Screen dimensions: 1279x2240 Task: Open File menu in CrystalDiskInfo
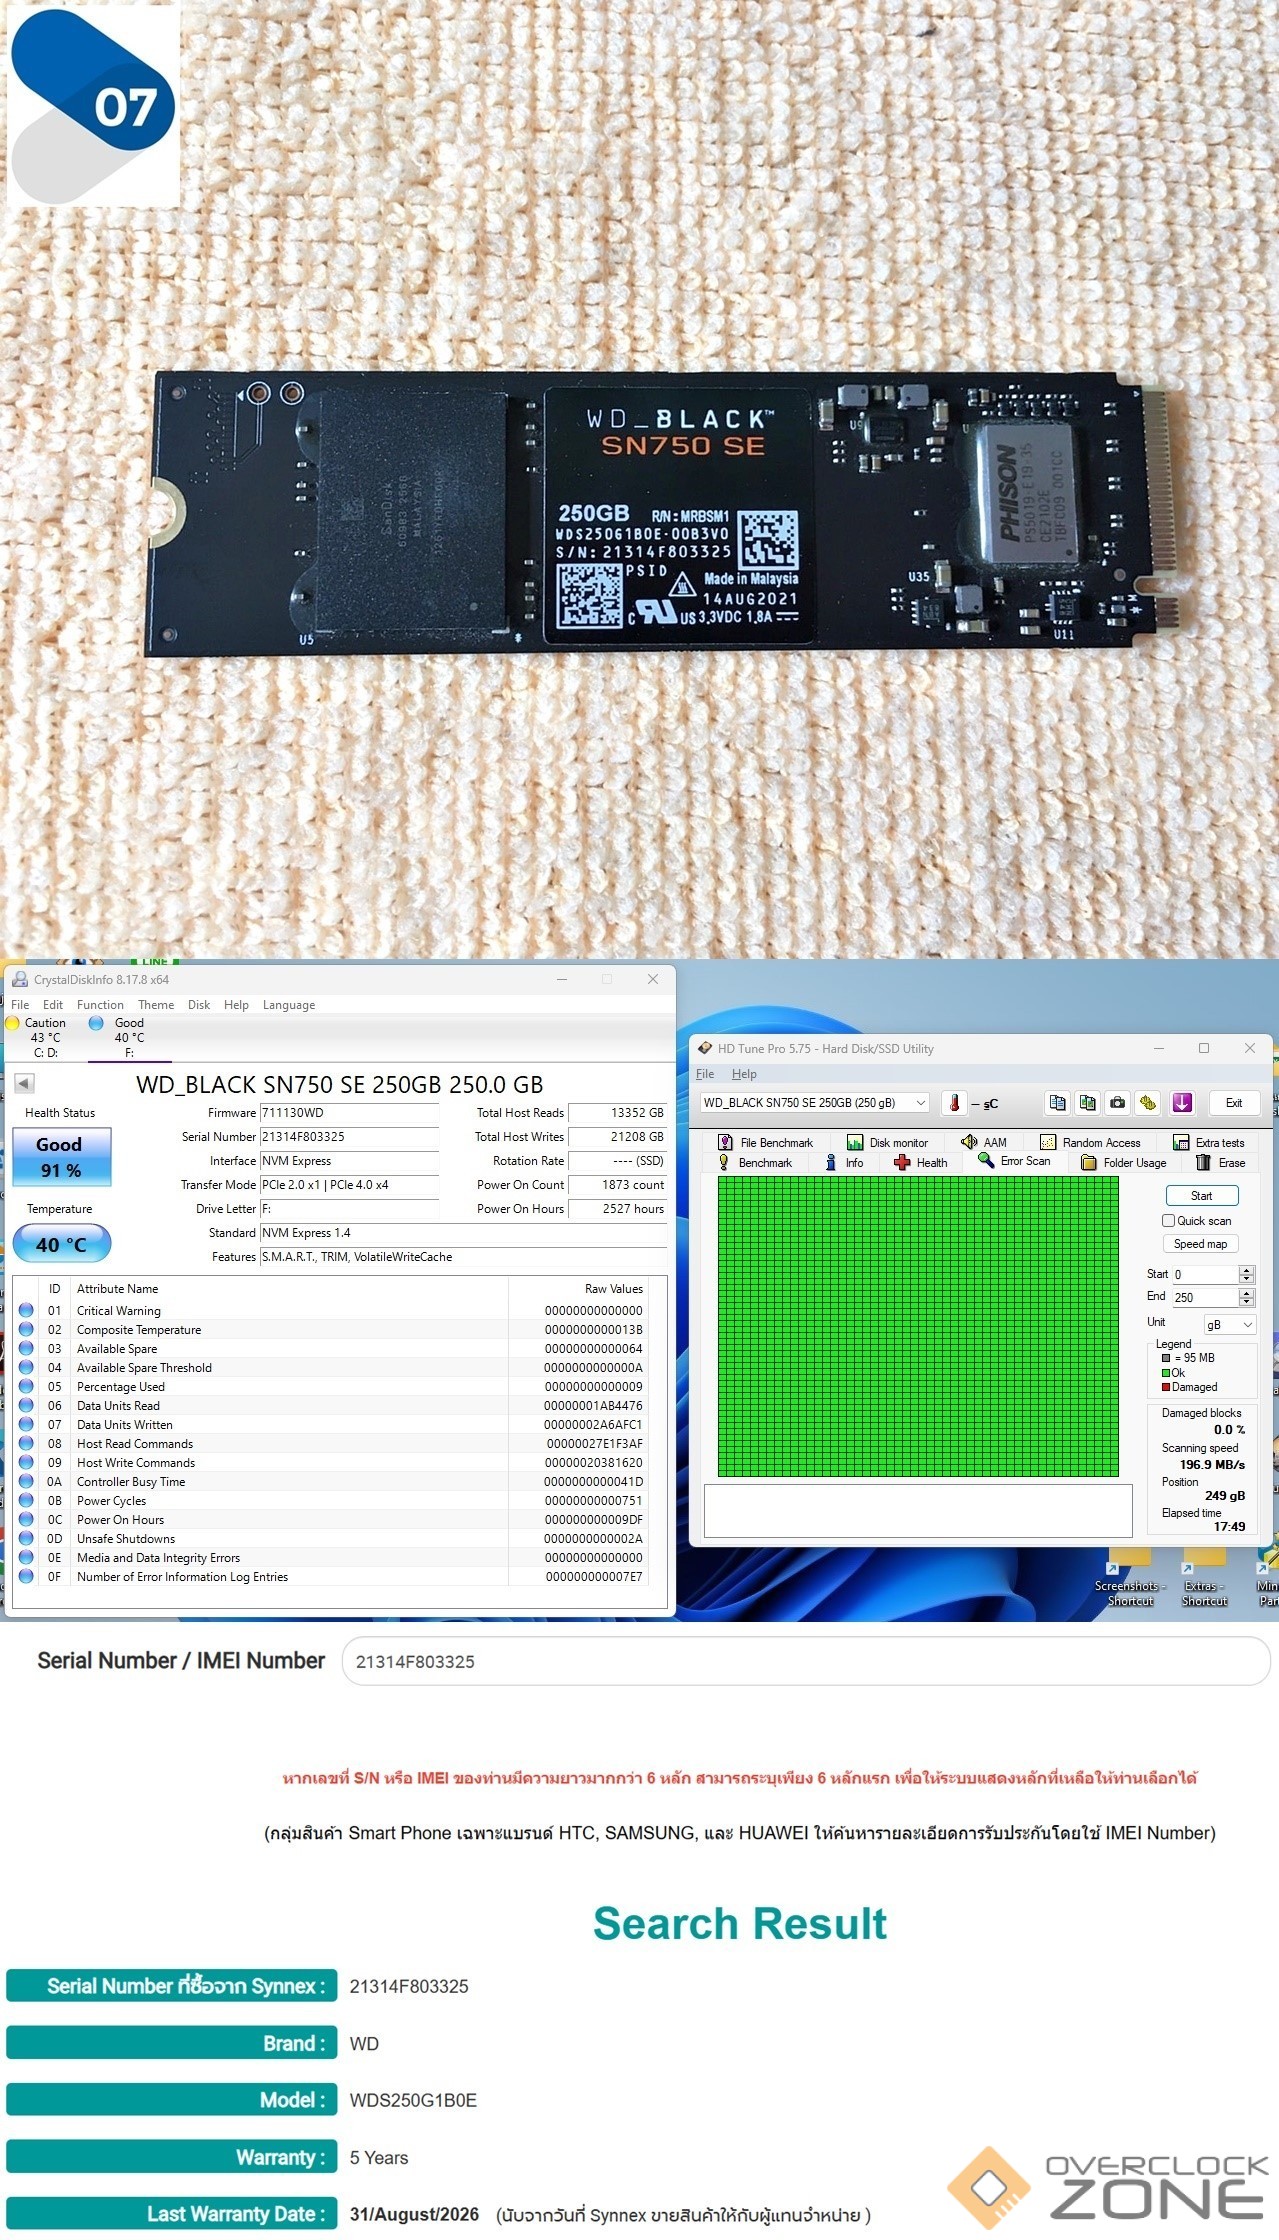20,1004
